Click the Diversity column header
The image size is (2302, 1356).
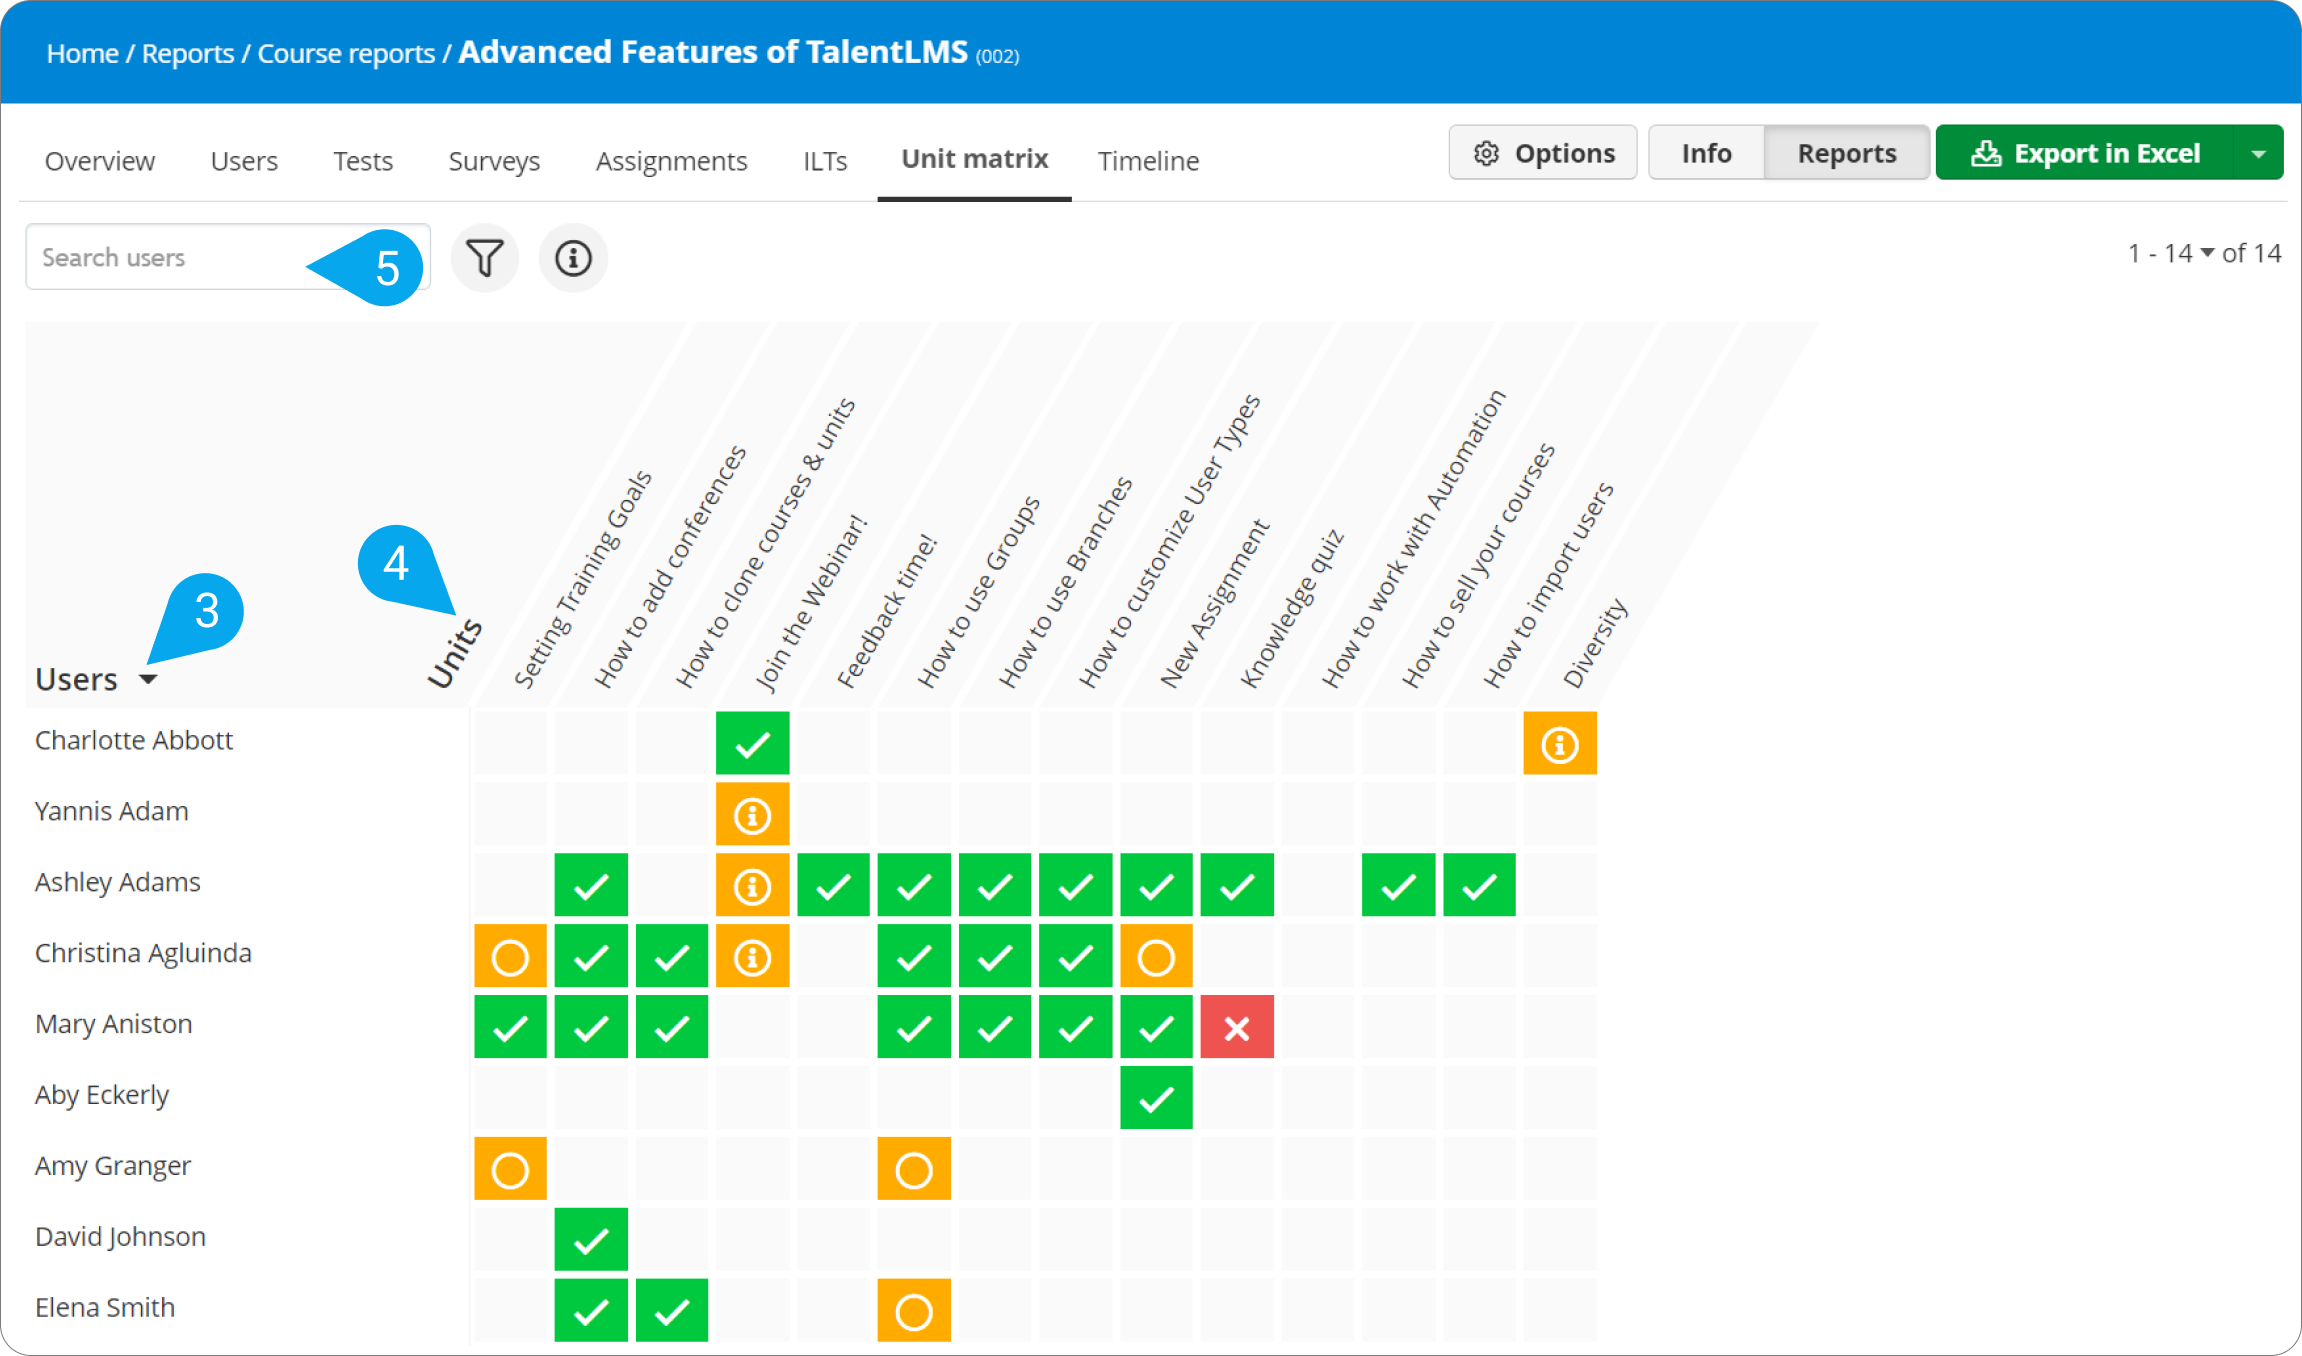coord(1595,644)
